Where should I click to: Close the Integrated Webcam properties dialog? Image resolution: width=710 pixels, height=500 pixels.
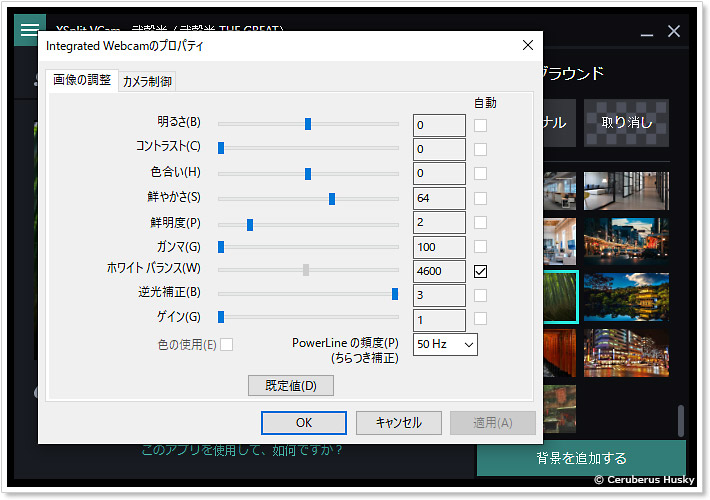click(528, 45)
